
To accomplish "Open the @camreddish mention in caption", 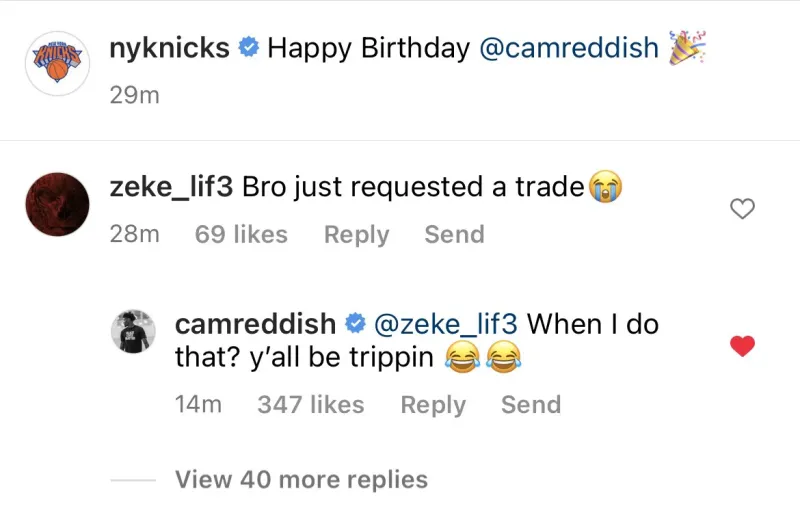I will [570, 48].
